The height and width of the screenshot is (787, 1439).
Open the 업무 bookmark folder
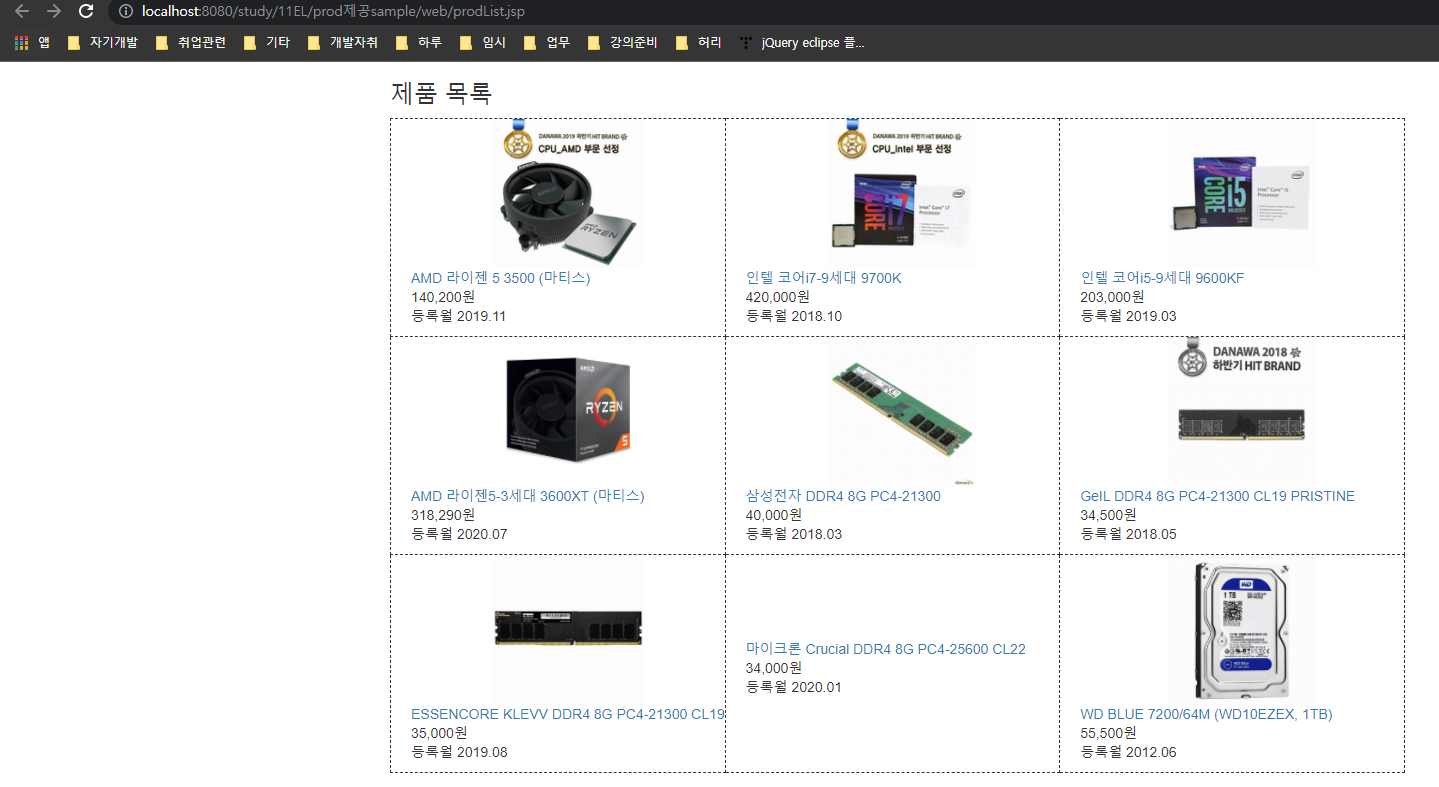point(546,43)
